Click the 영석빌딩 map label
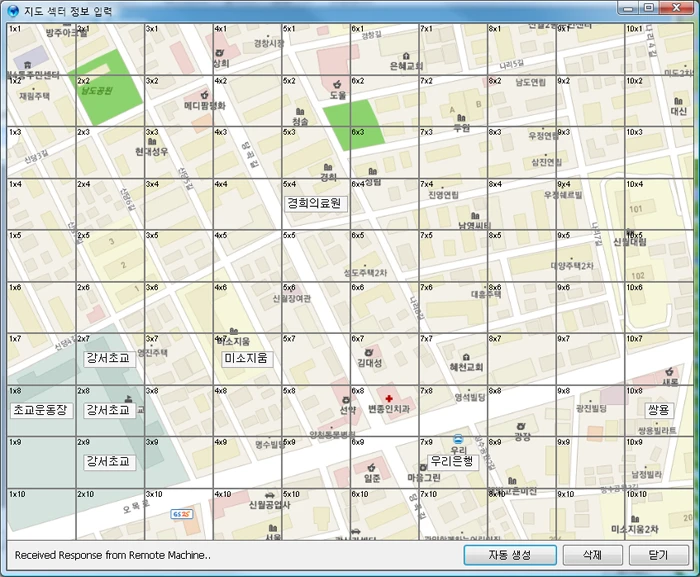Screen dimensions: 700x577 click(470, 397)
